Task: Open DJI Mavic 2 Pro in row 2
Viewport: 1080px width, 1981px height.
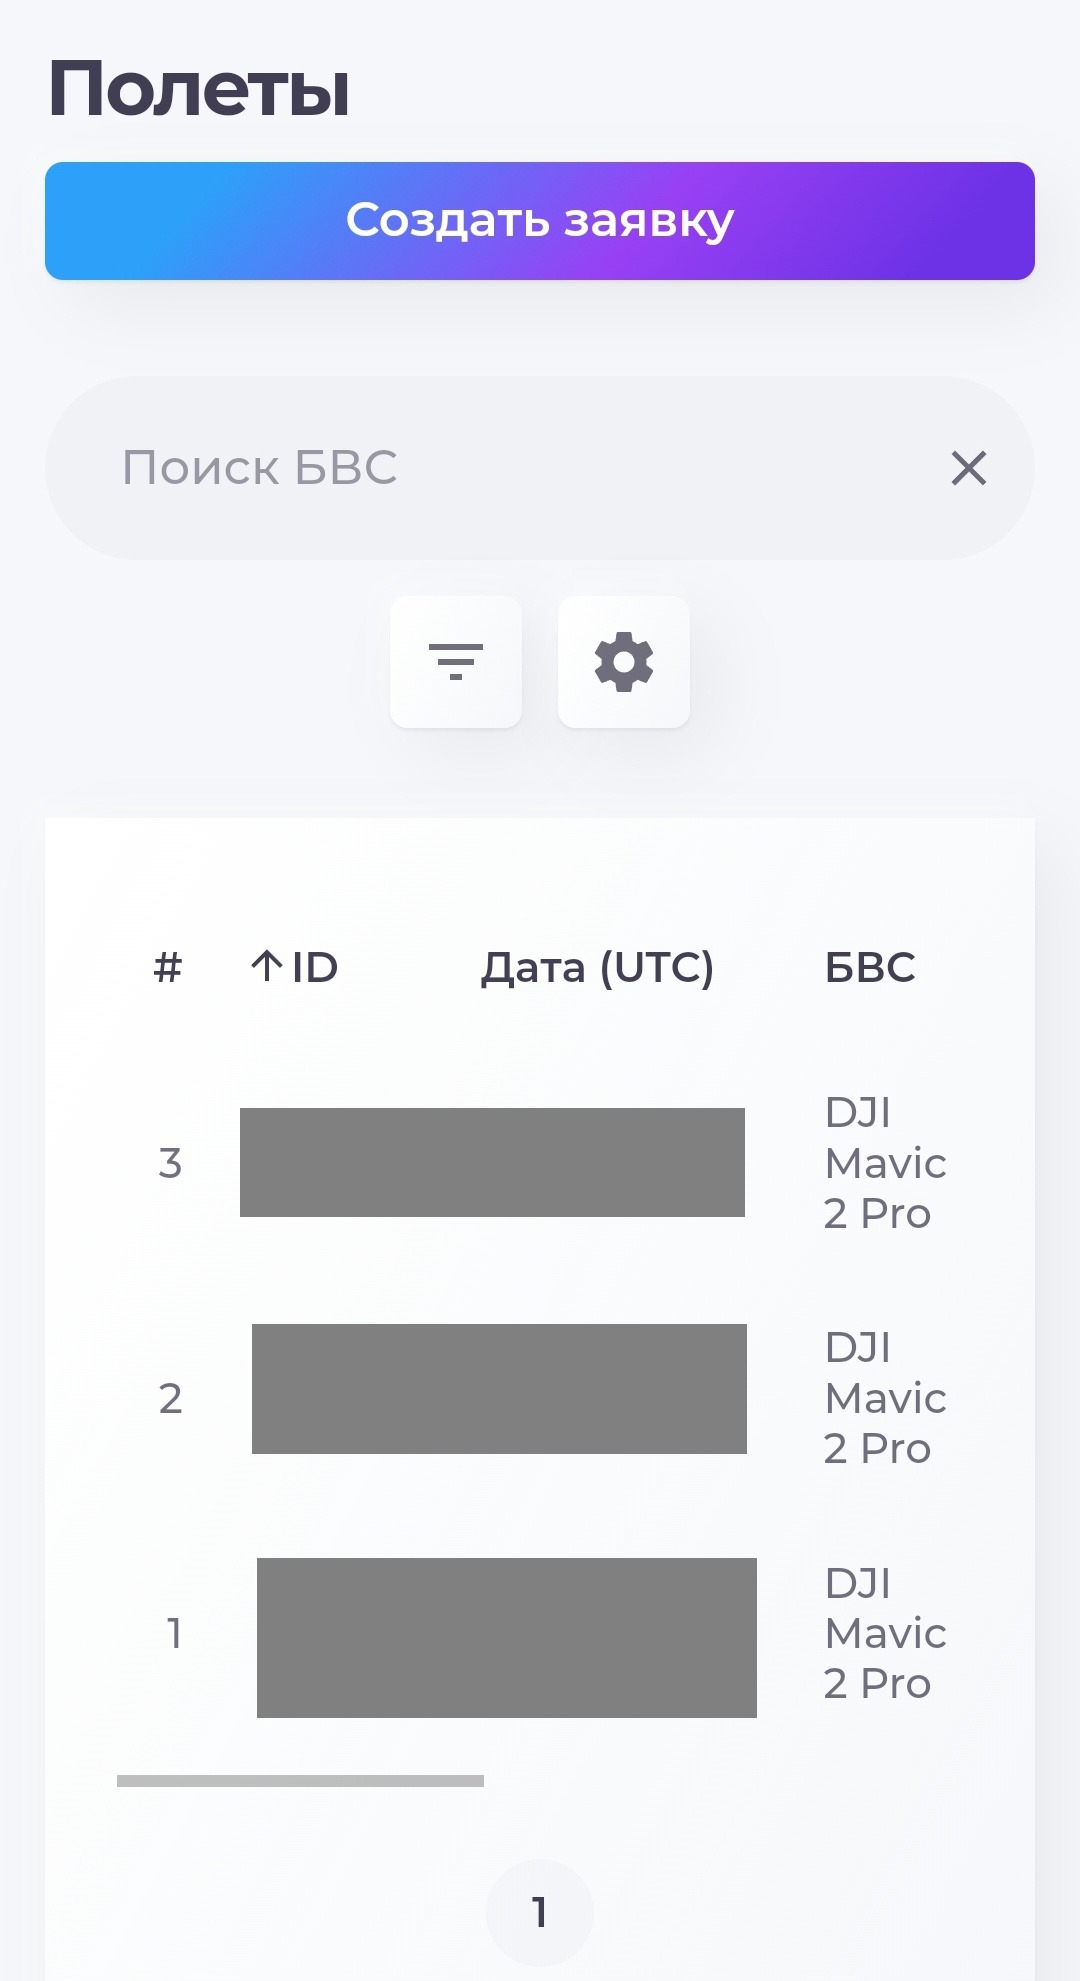Action: click(x=885, y=1398)
